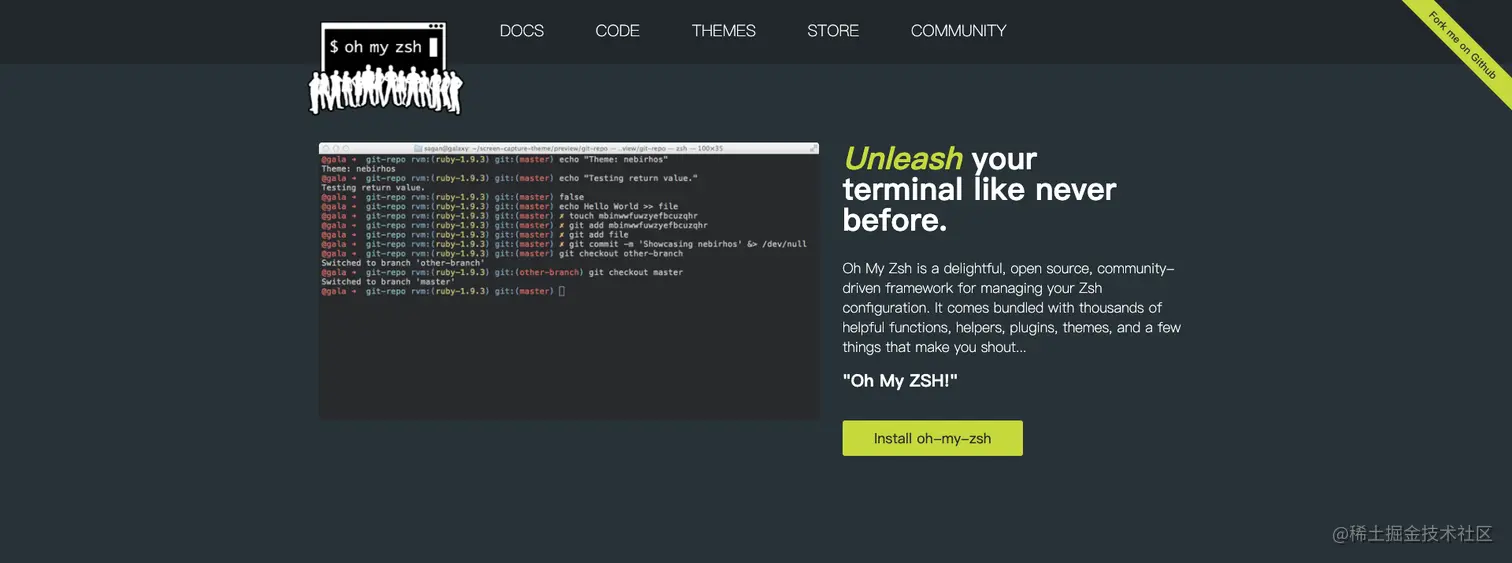Click the "Oh My ZSH!" quote text
1512x563 pixels.
tap(900, 381)
